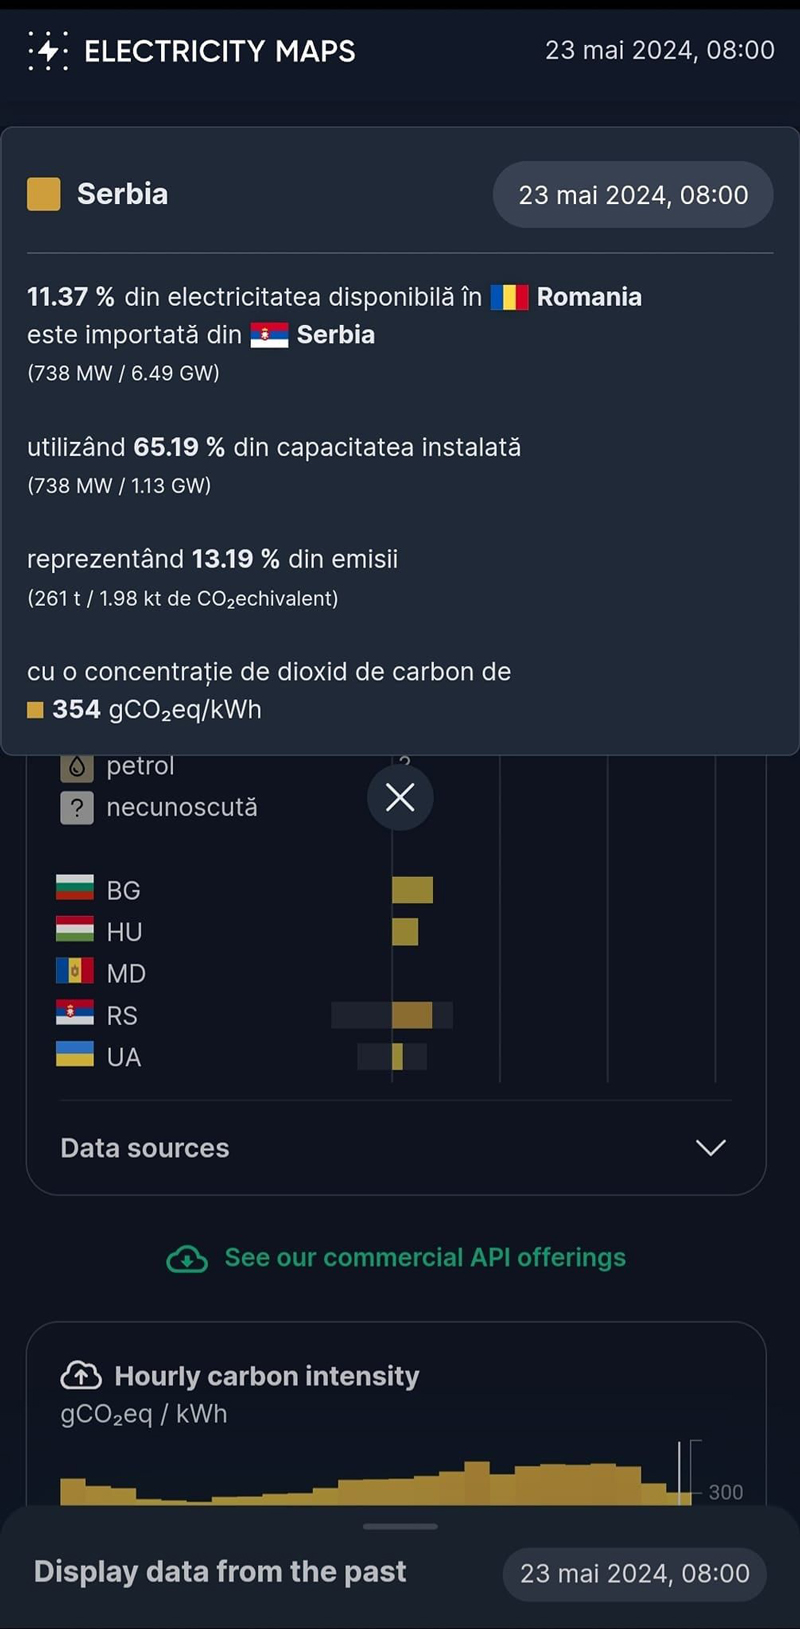Click the petrol oil drop icon
The image size is (800, 1629).
(77, 768)
